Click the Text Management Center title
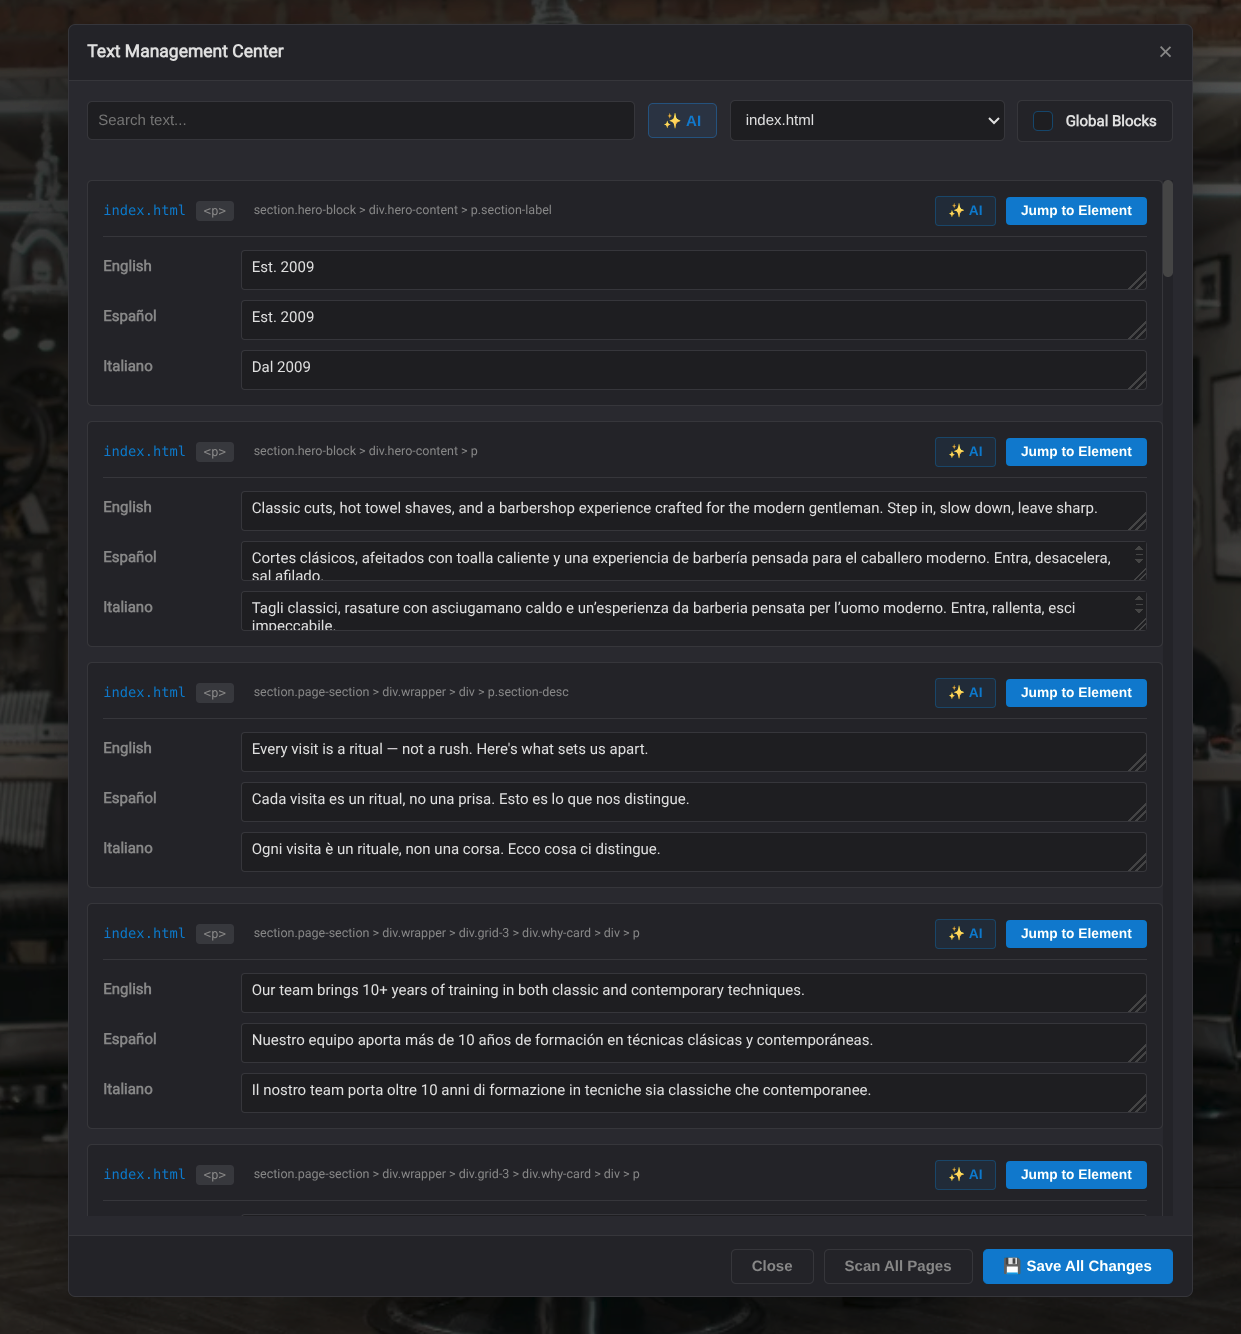 click(x=185, y=51)
